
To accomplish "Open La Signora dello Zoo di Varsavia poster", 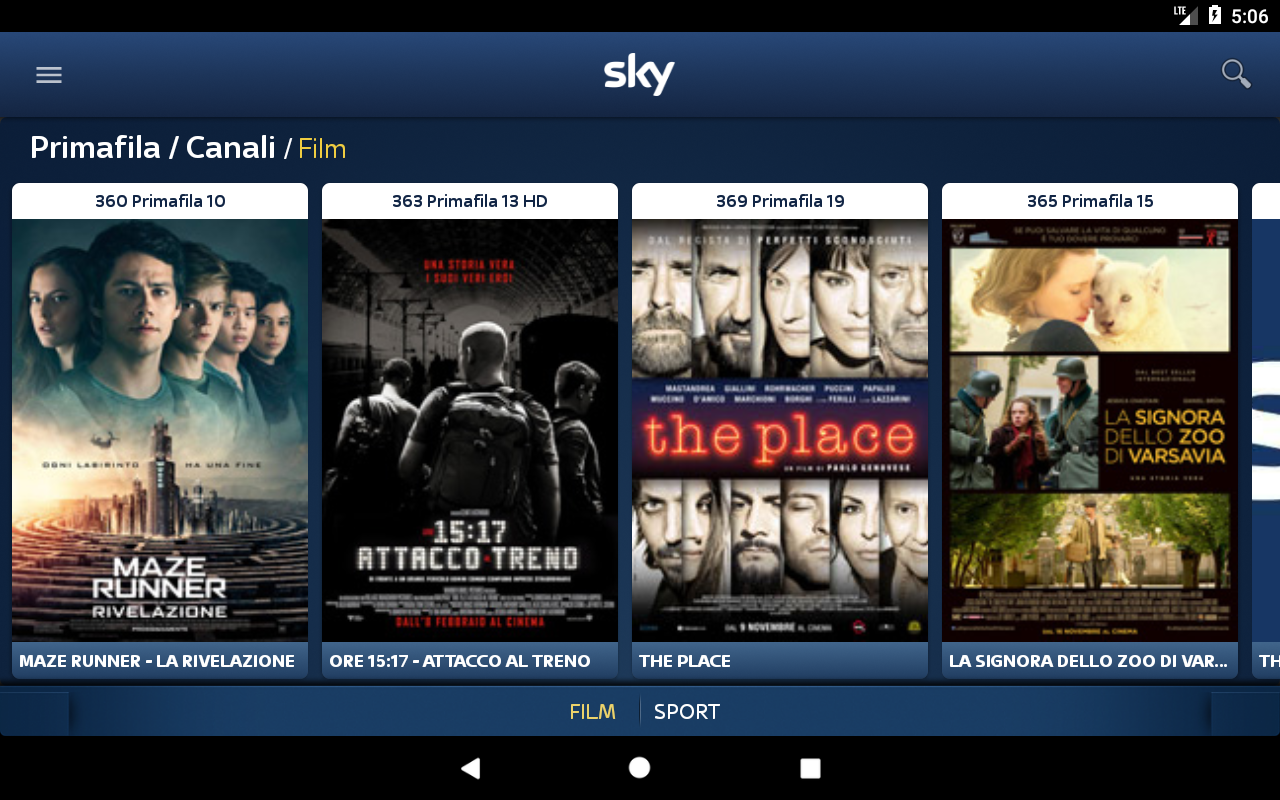I will (x=1090, y=430).
